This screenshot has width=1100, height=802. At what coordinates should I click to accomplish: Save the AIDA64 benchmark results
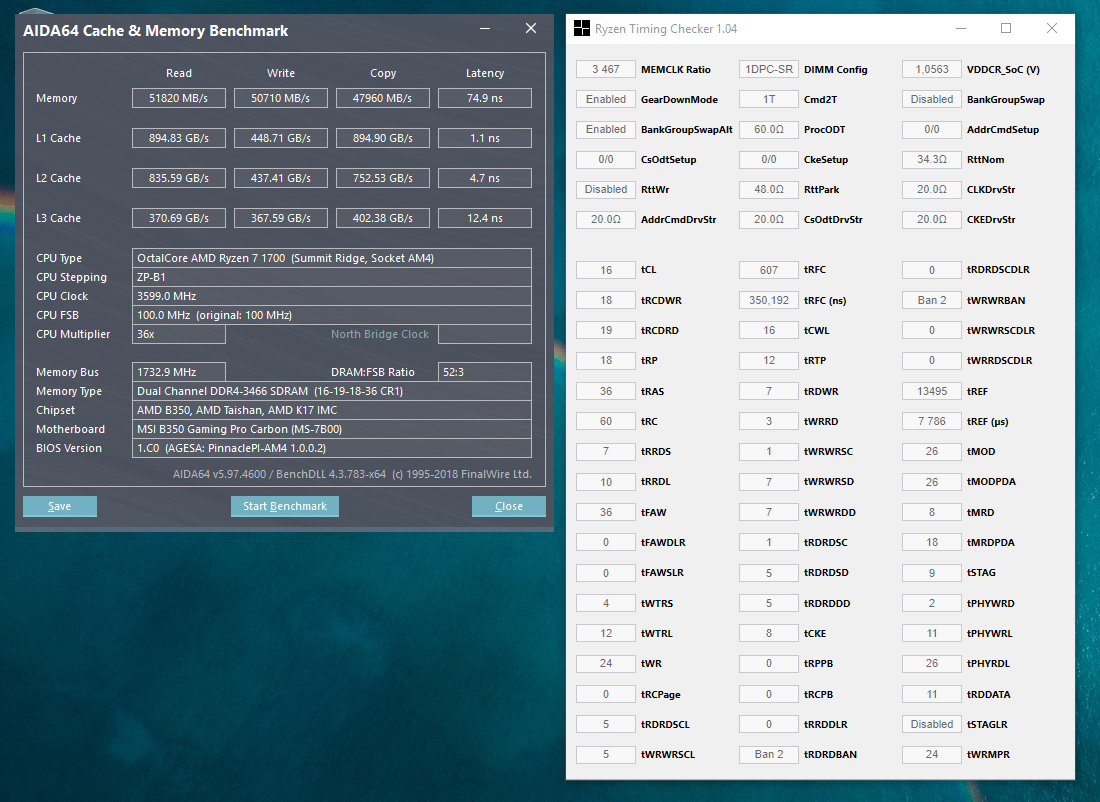[x=60, y=506]
